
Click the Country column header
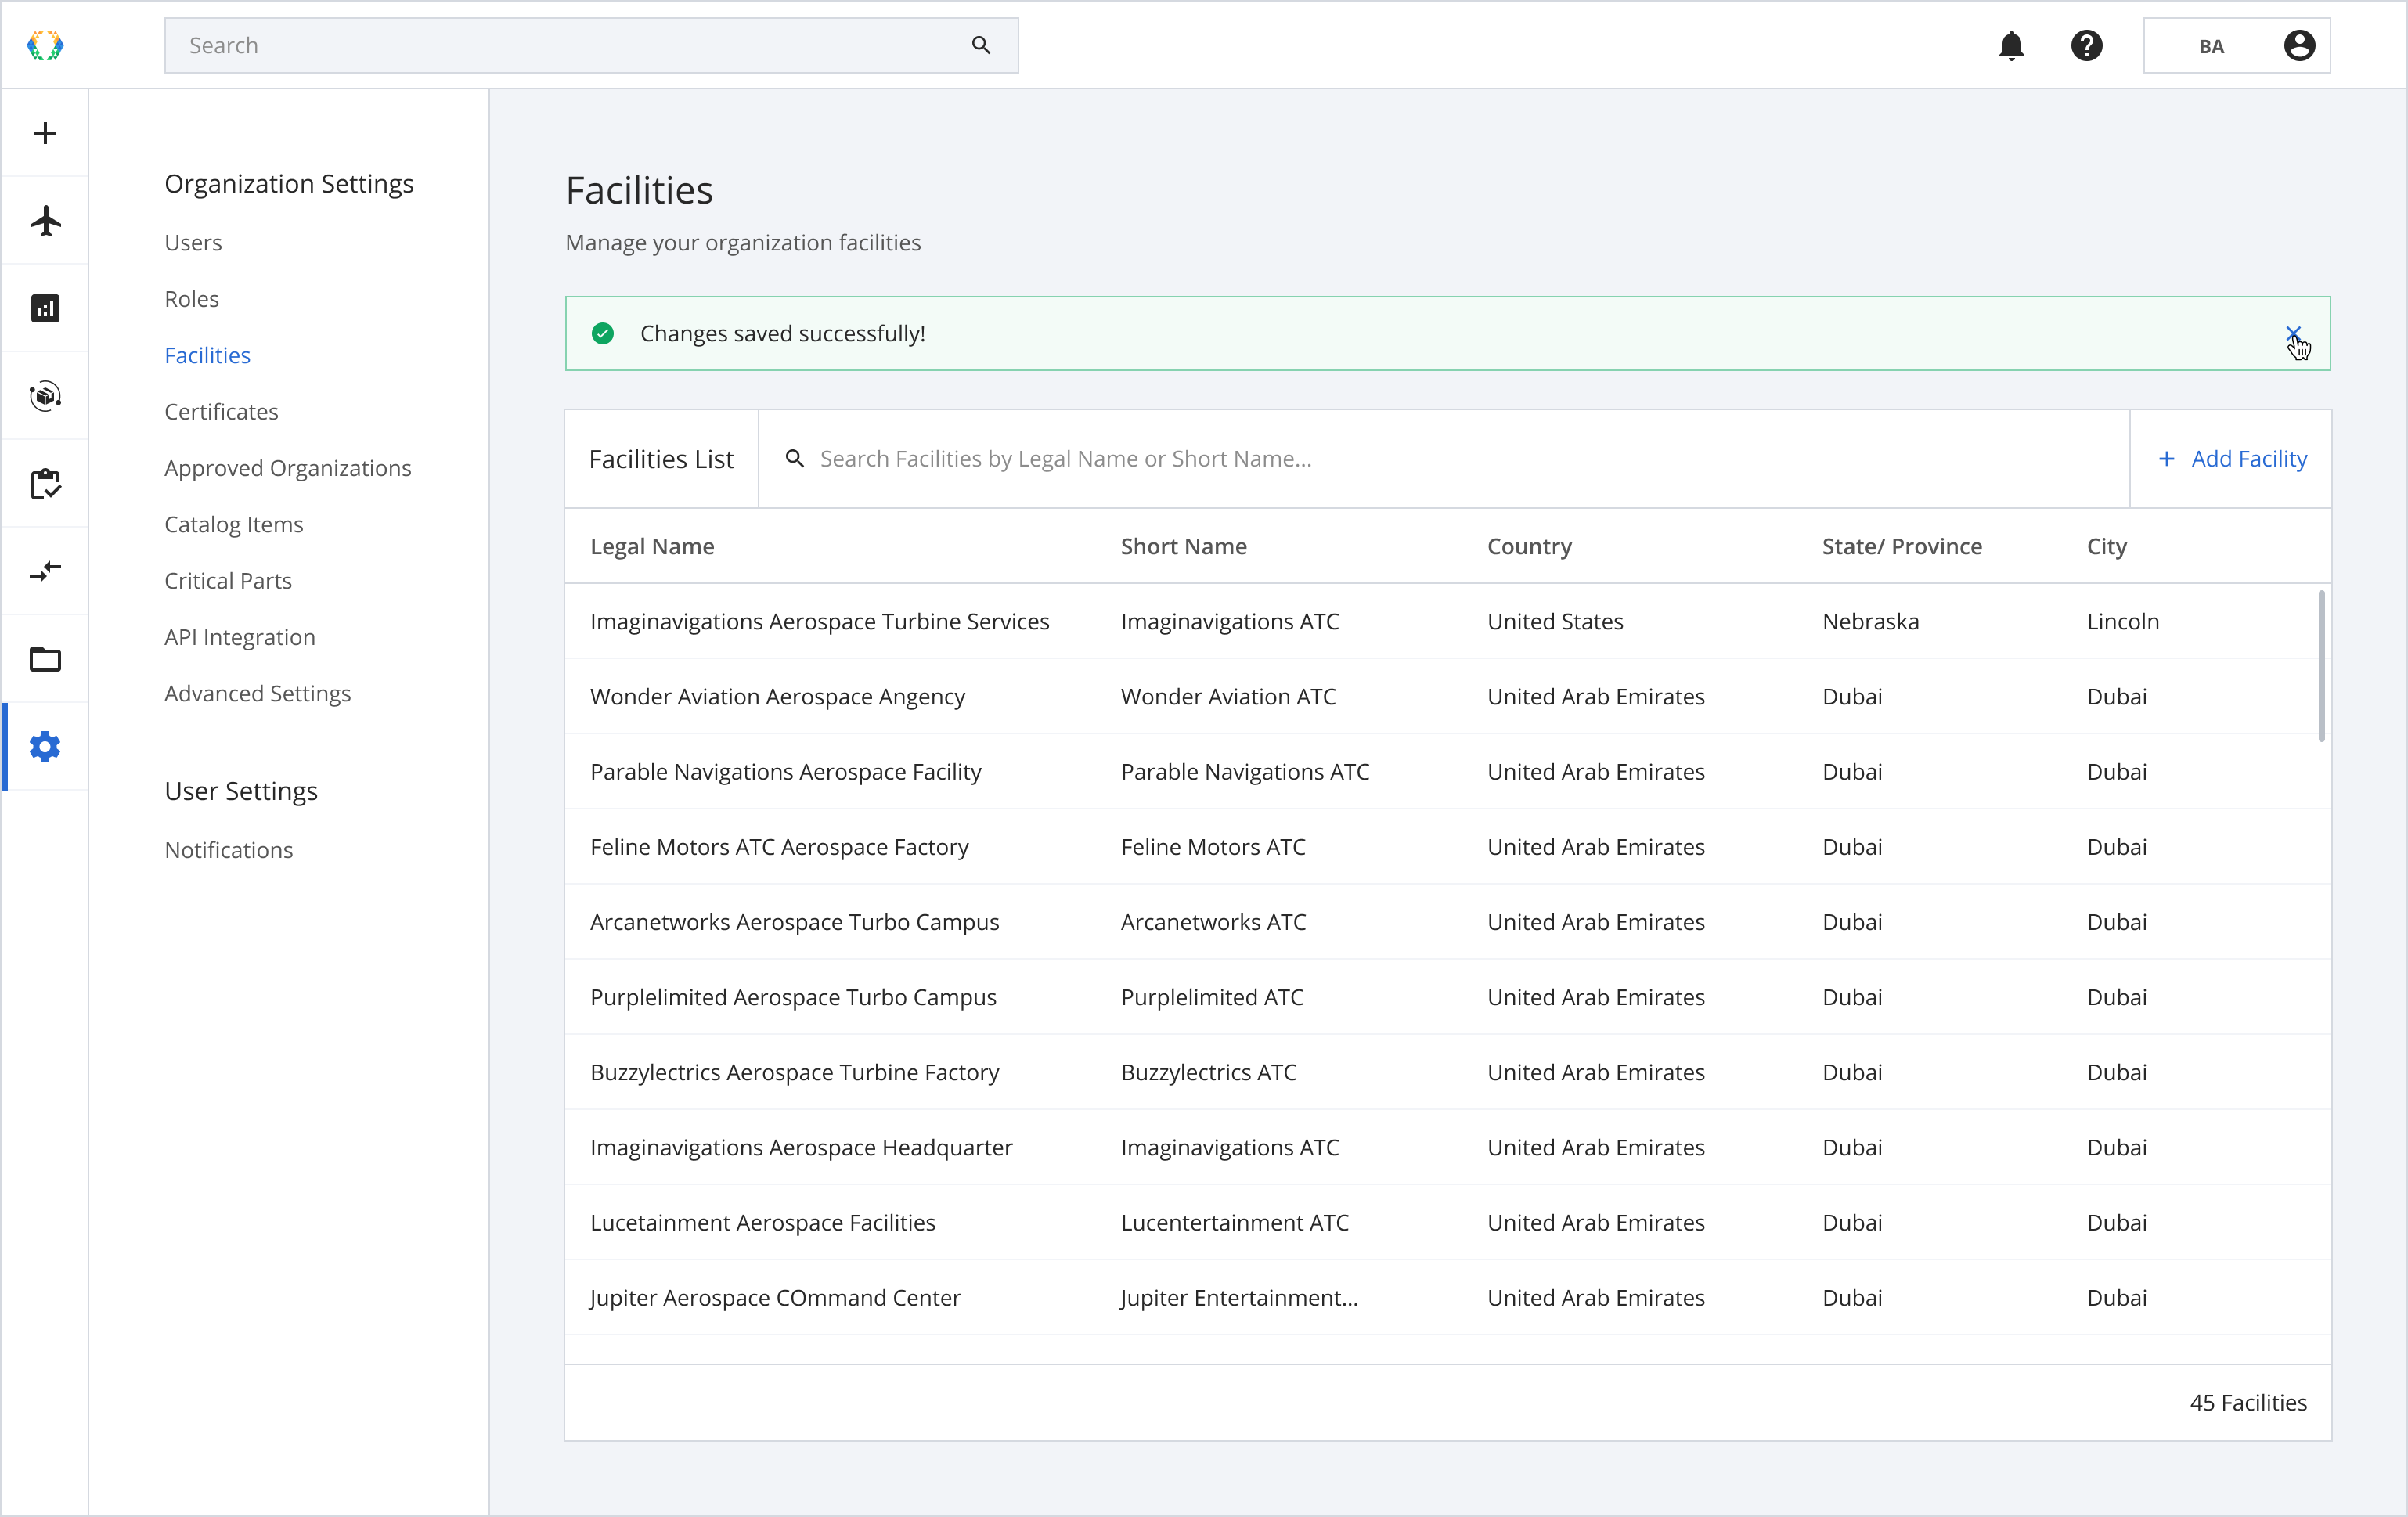click(x=1530, y=546)
